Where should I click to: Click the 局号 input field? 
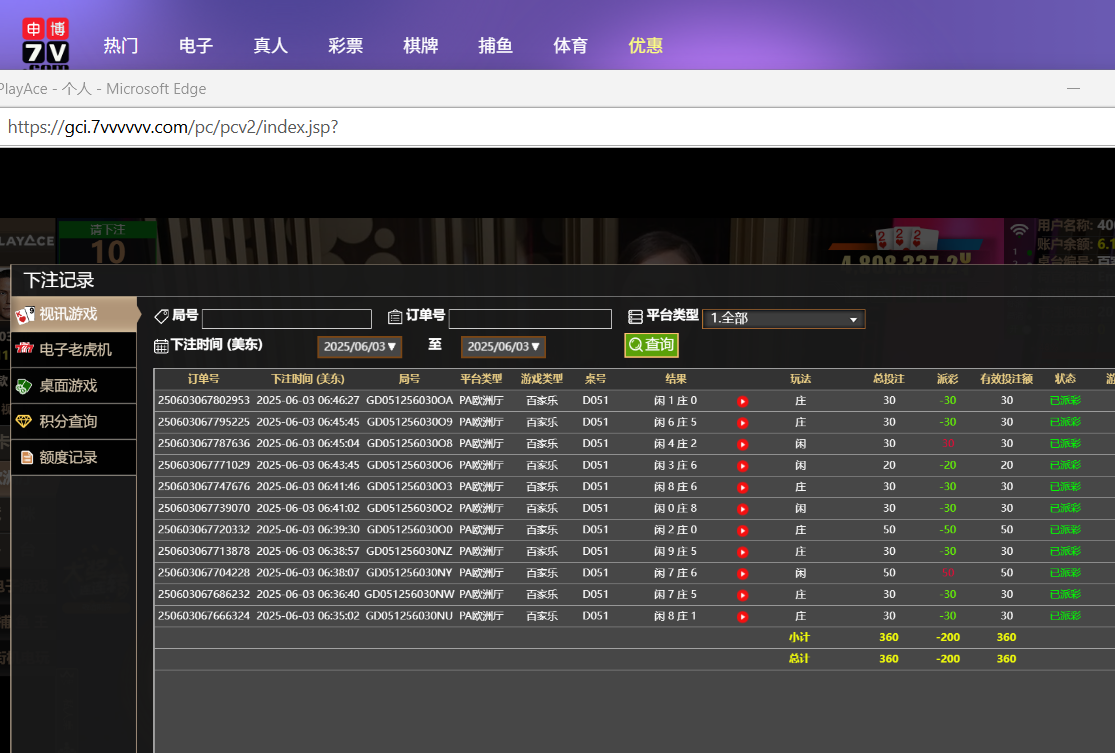(x=286, y=319)
